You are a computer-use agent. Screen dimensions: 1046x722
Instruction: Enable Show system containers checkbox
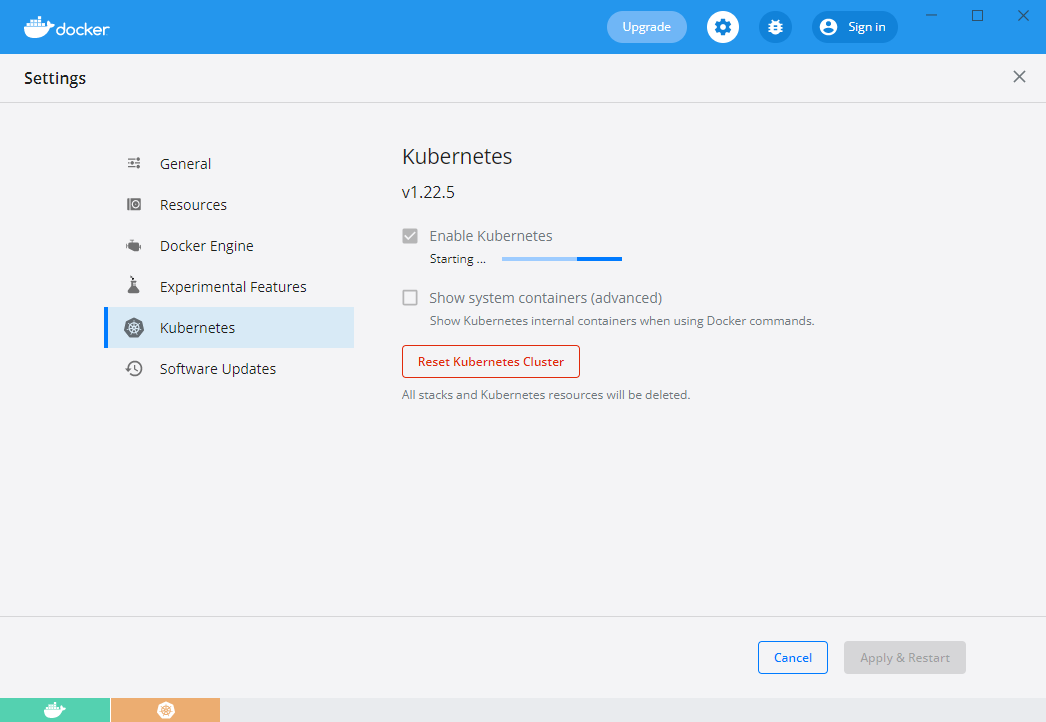click(410, 298)
